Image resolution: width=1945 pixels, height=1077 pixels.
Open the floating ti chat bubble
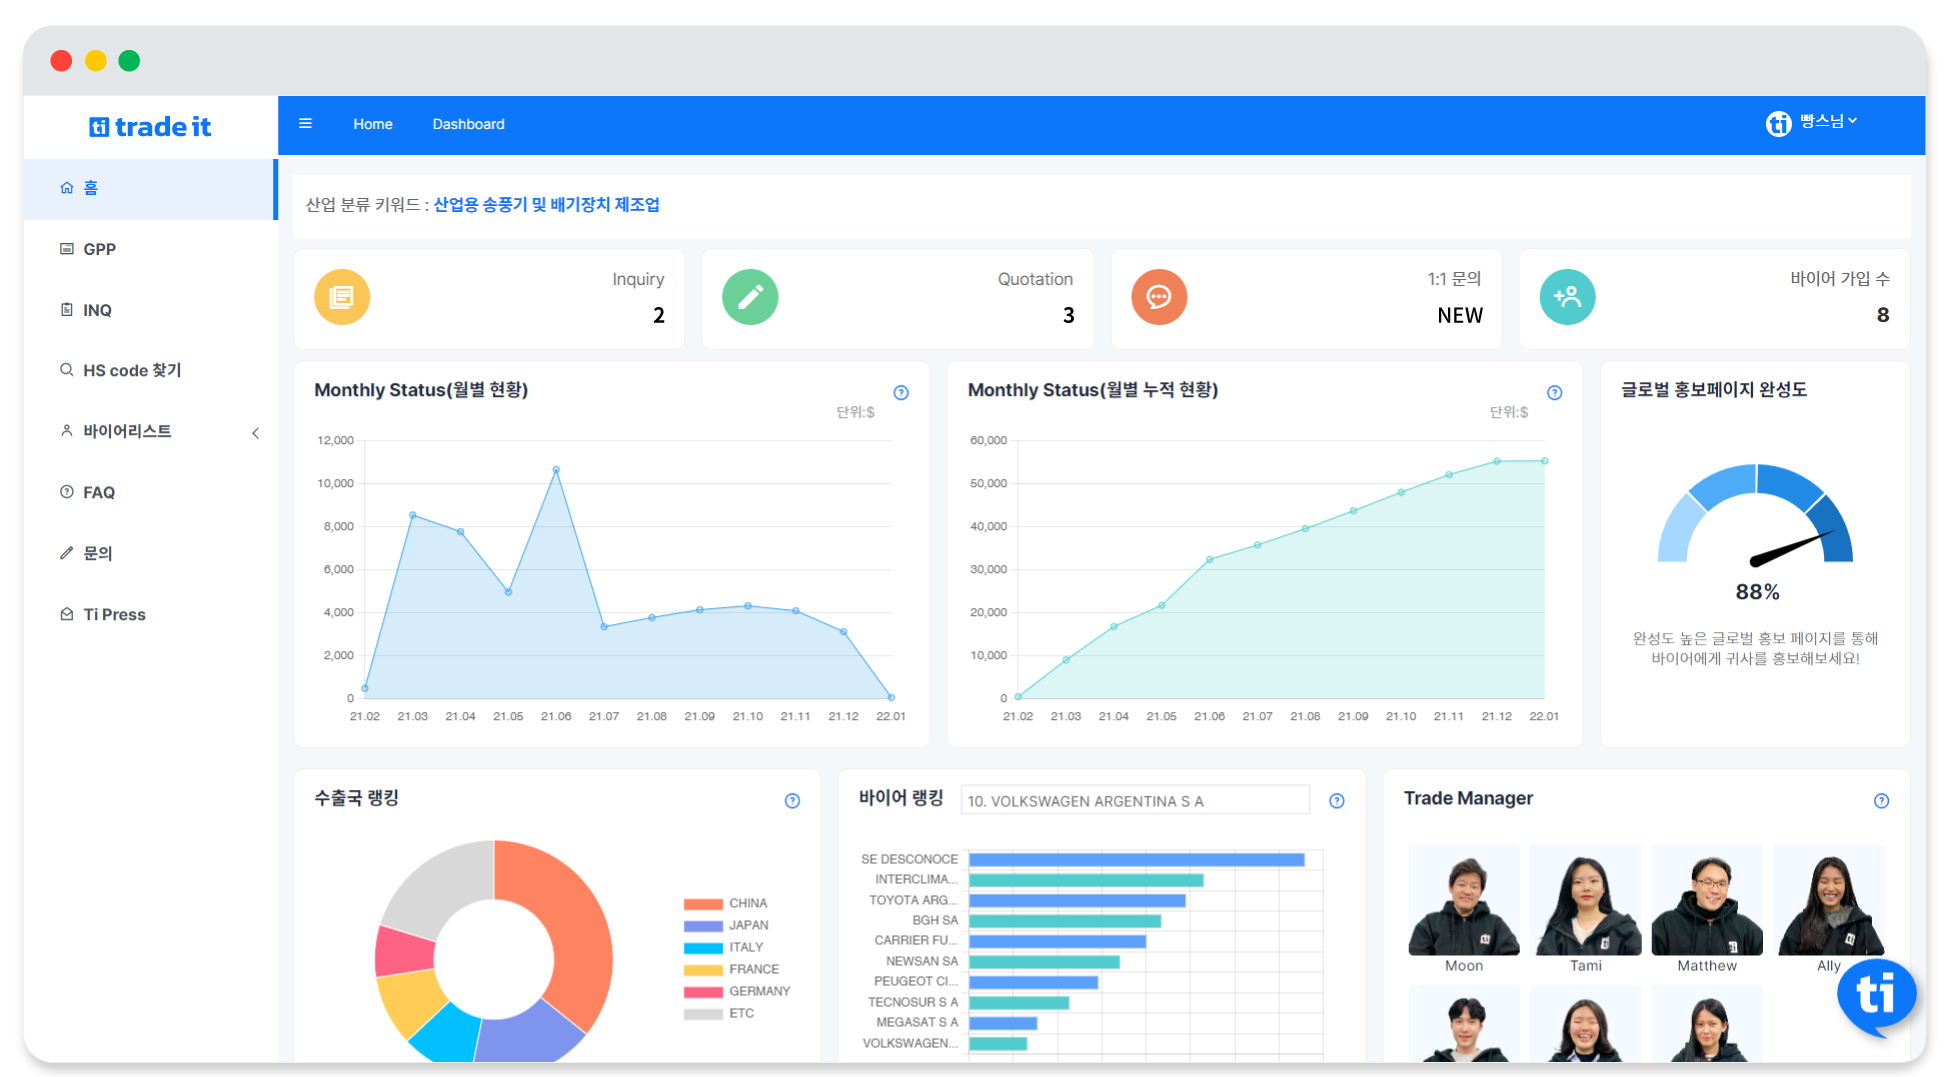pyautogui.click(x=1876, y=995)
